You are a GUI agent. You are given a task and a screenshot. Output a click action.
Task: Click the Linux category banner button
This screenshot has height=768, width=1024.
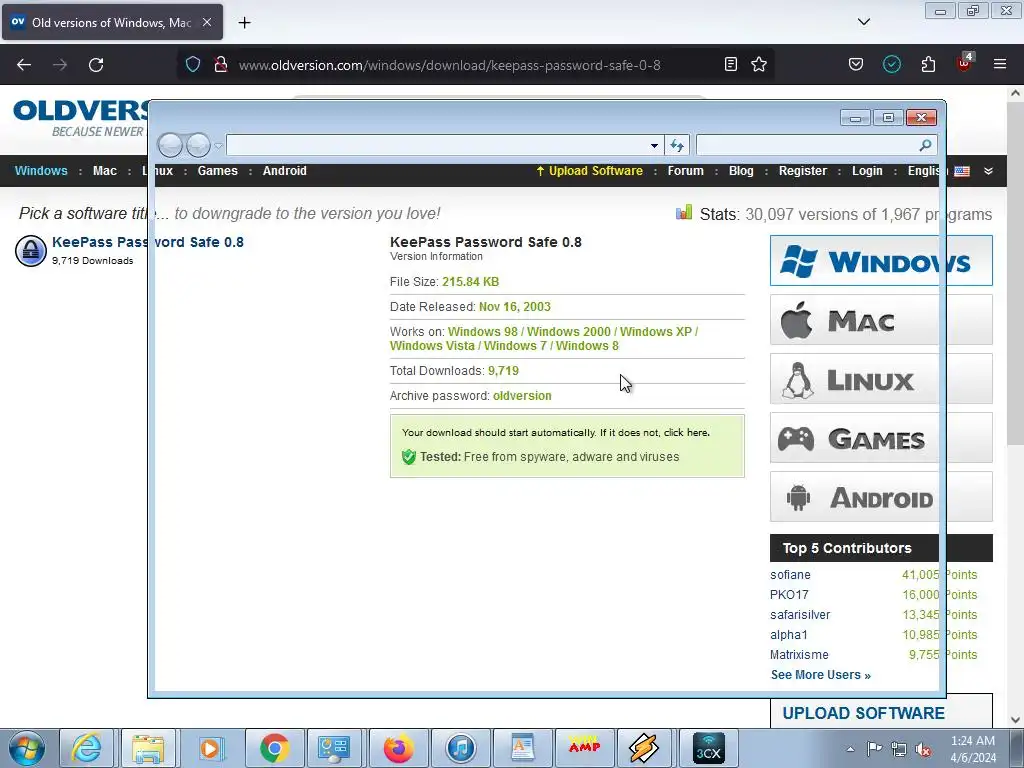(881, 379)
